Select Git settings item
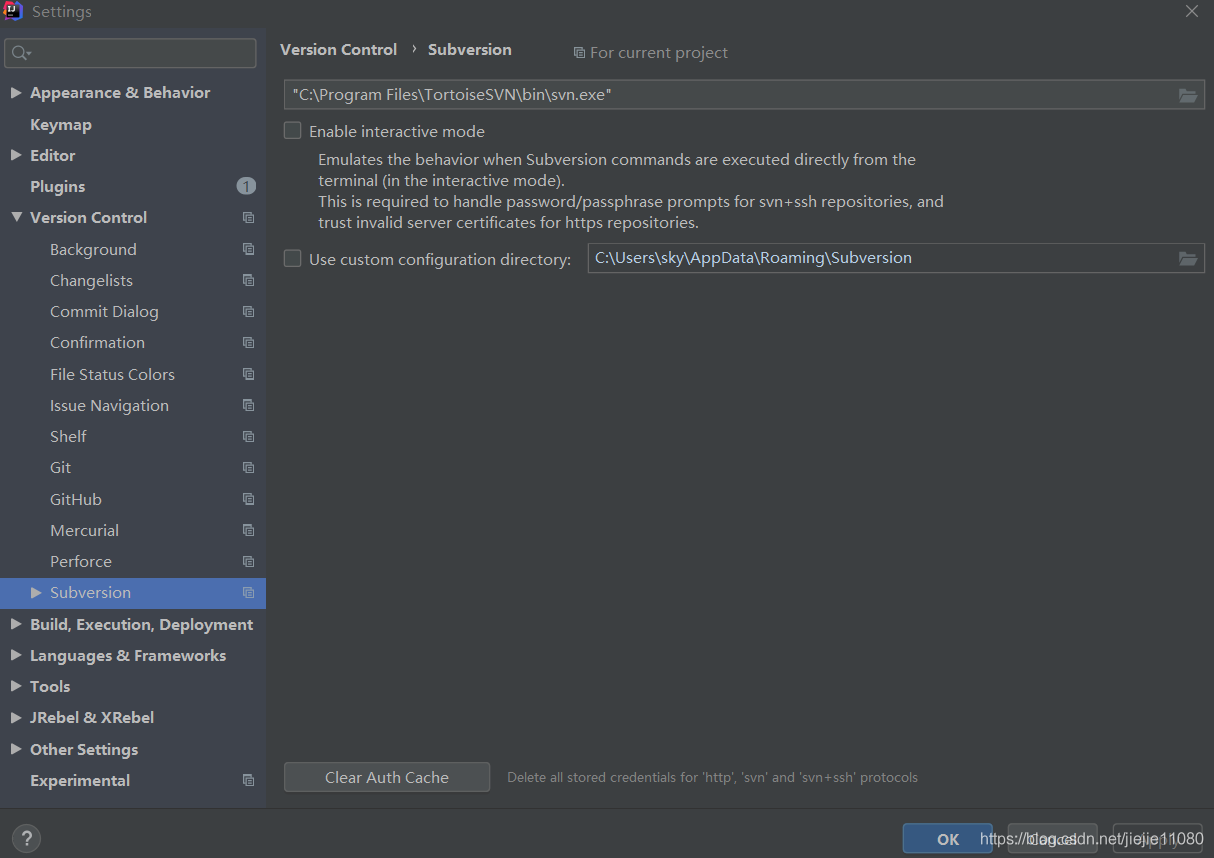 point(60,468)
